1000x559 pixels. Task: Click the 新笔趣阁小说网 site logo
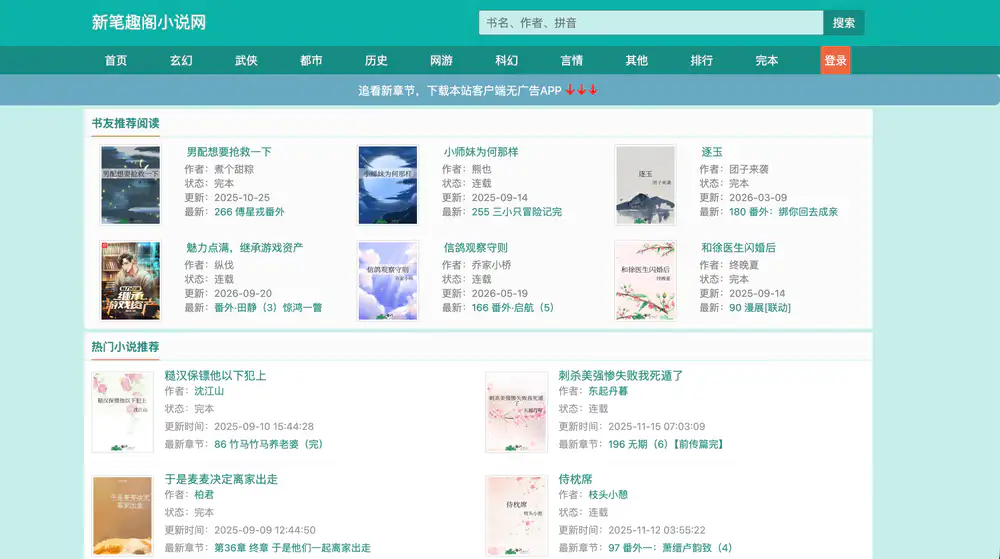click(x=149, y=23)
